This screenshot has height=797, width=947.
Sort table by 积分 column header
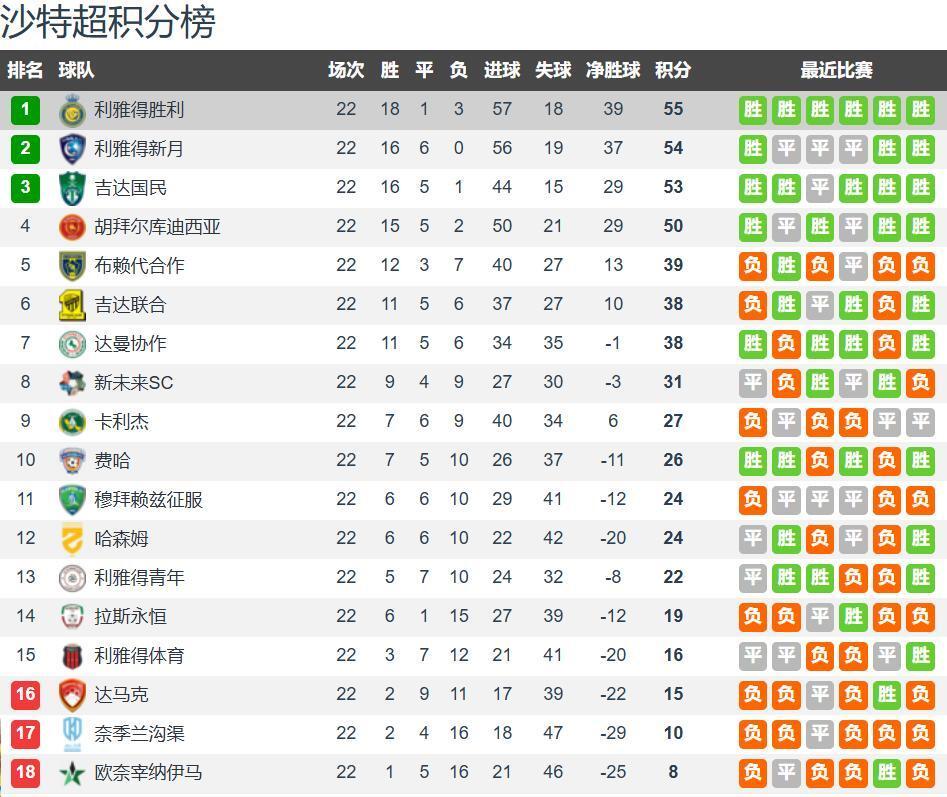[672, 70]
